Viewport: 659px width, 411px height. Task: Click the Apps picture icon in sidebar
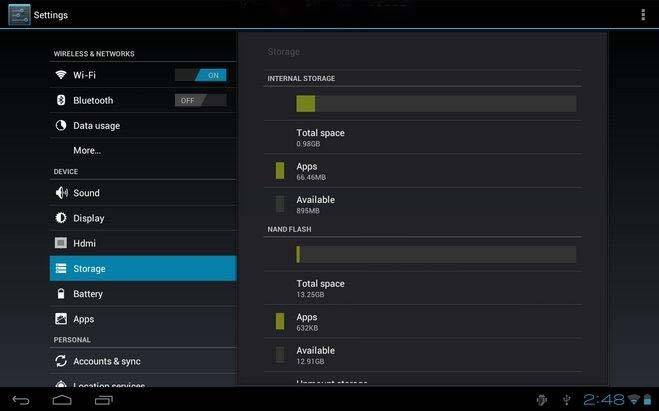tap(61, 319)
